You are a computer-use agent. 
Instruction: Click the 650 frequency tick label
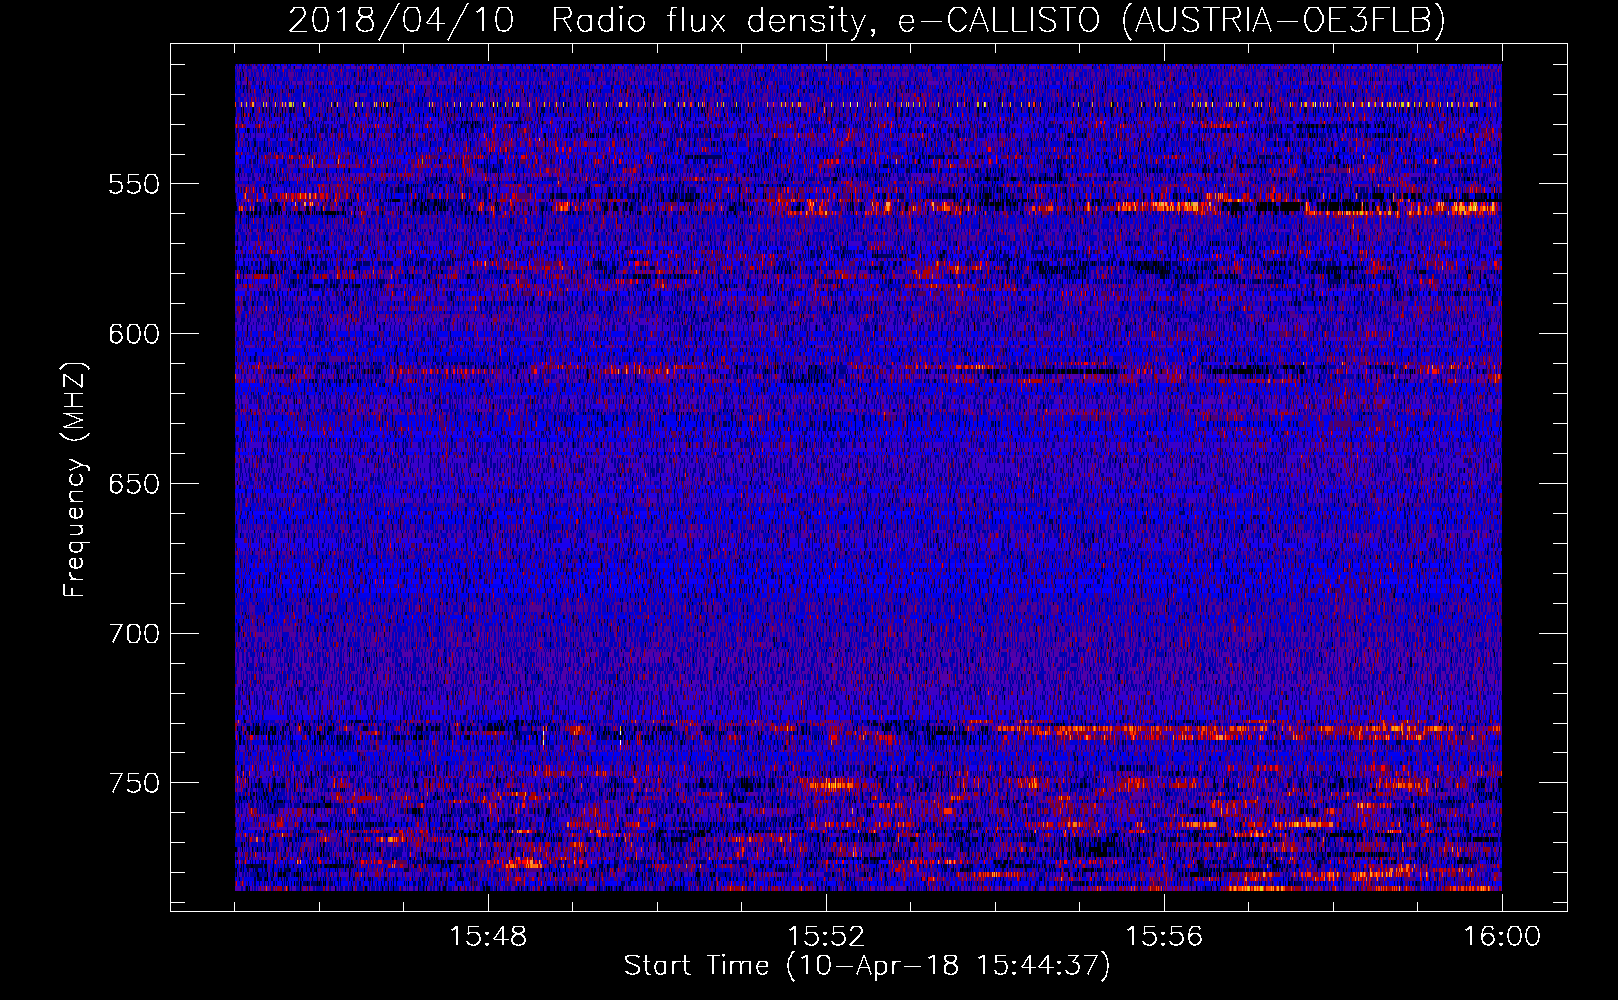coord(134,484)
